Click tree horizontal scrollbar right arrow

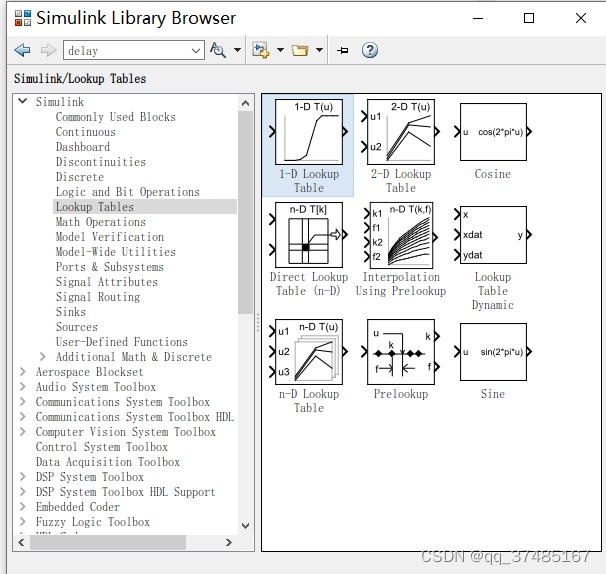[229, 542]
